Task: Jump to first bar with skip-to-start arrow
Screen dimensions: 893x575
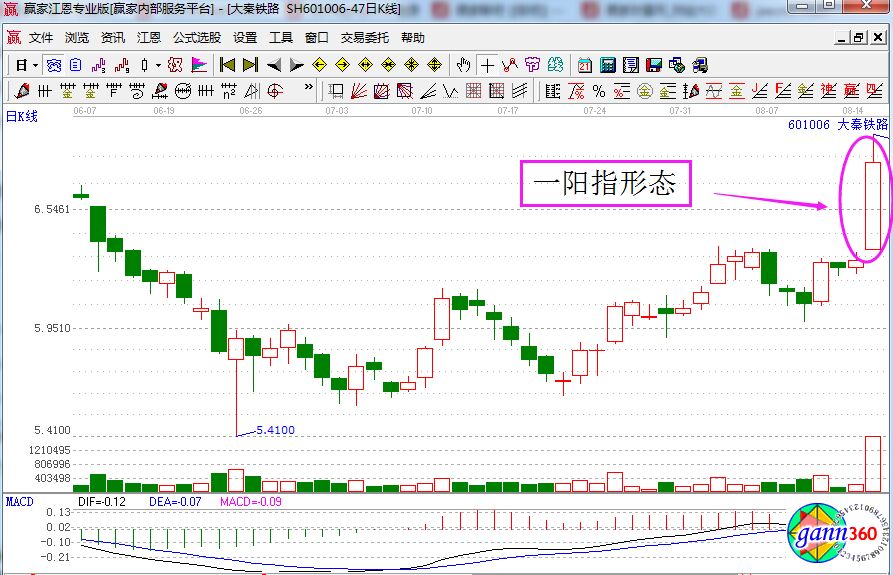Action: coord(227,65)
